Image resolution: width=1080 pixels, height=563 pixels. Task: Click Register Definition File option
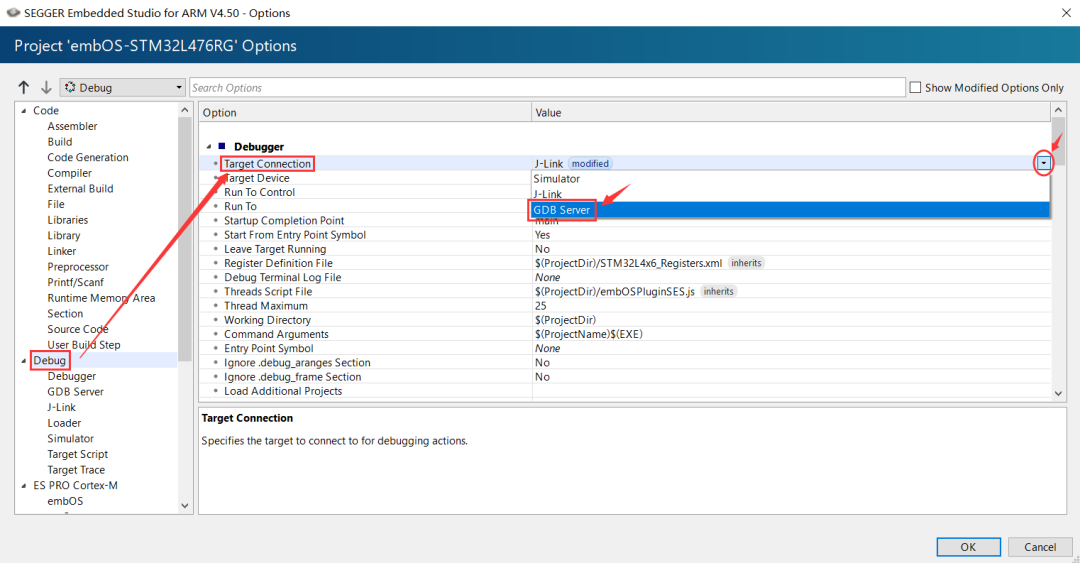click(x=278, y=263)
